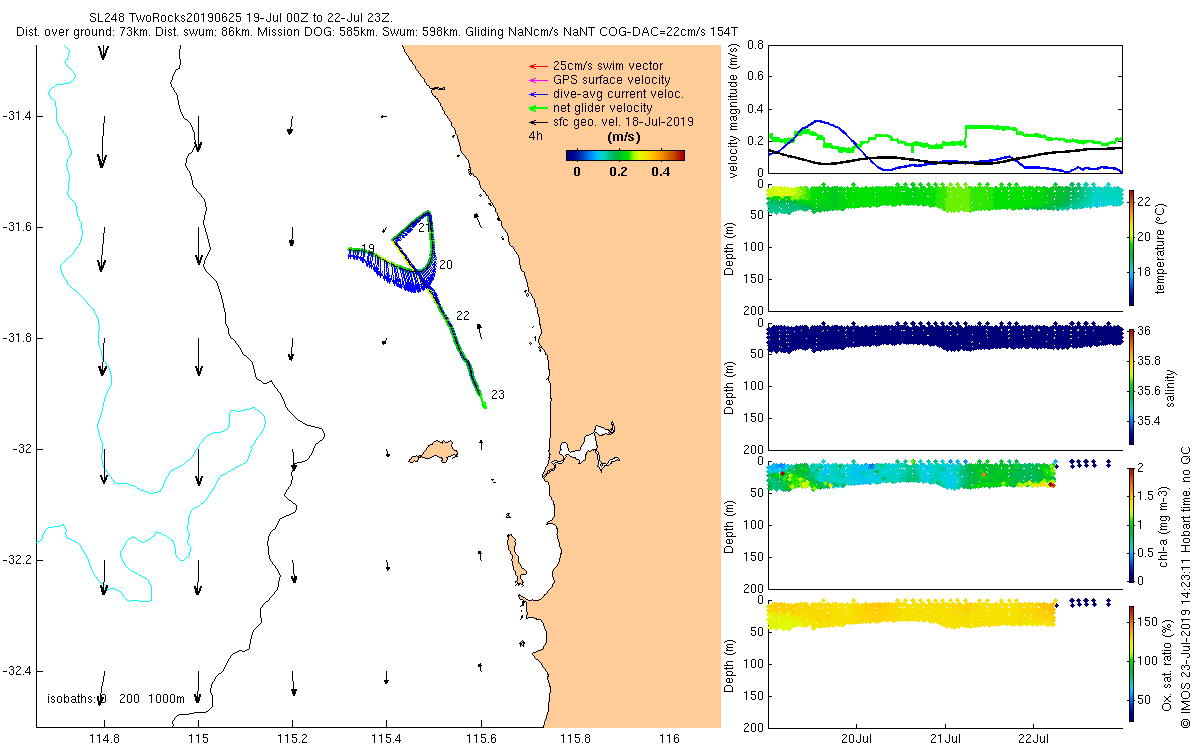Click longitude tick label 115.6
The image size is (1200, 750).
pyautogui.click(x=481, y=739)
